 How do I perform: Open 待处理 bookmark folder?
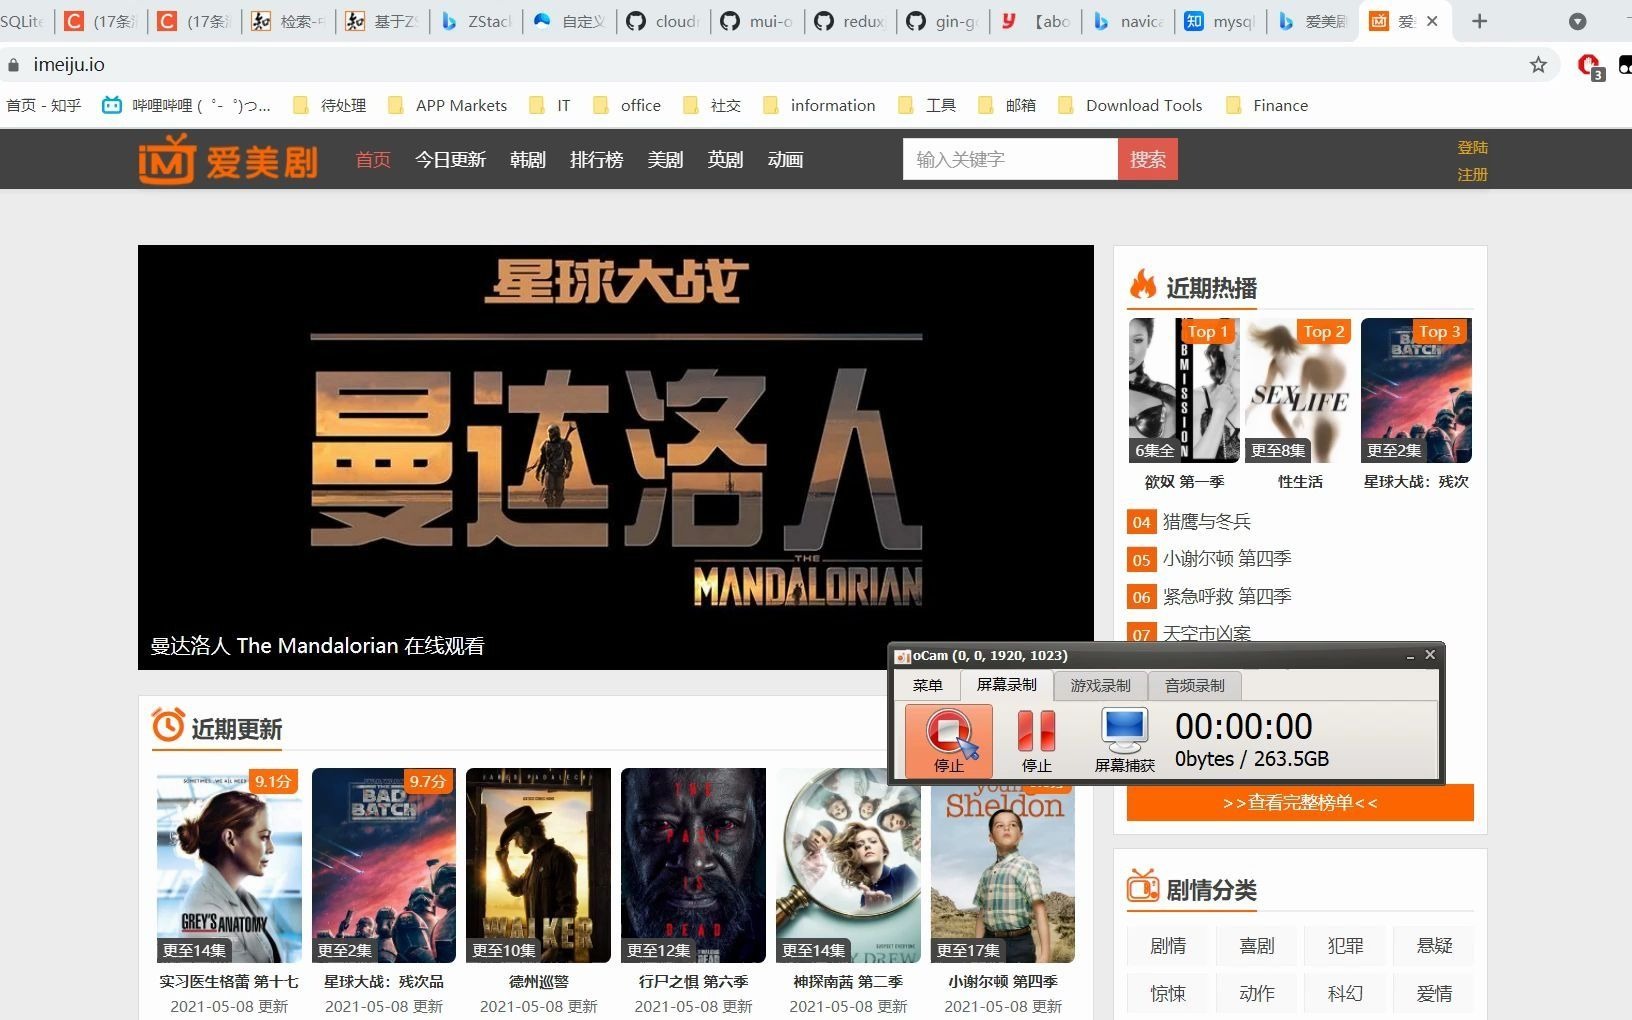(329, 105)
